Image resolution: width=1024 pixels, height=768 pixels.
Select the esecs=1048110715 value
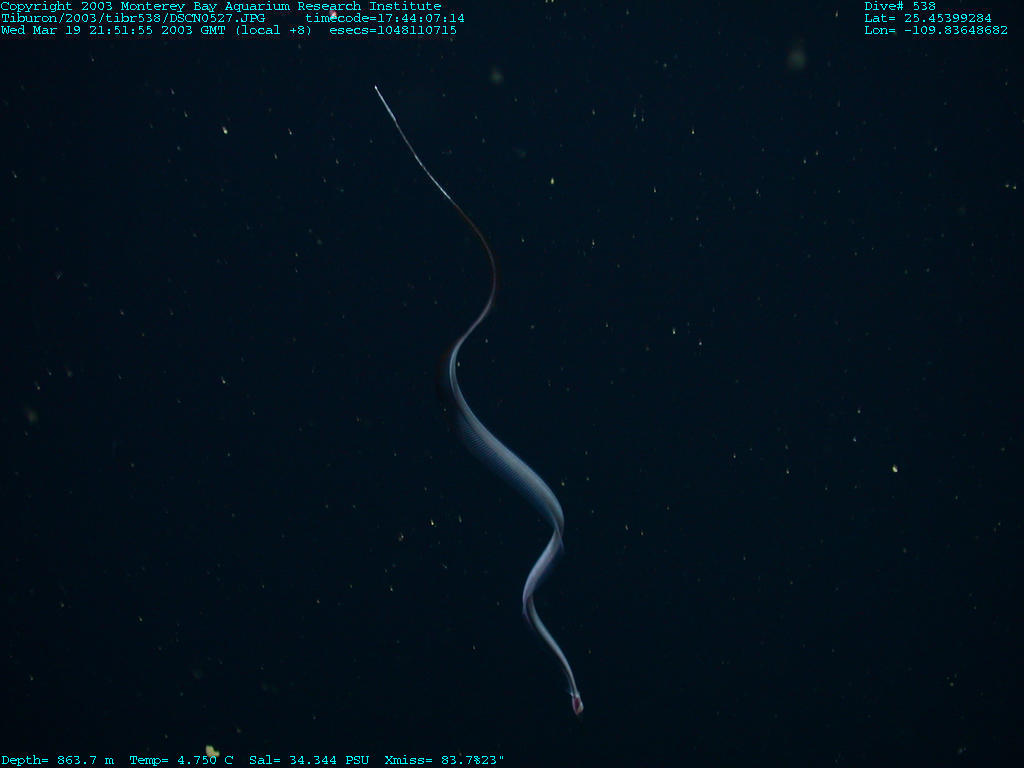(x=393, y=31)
